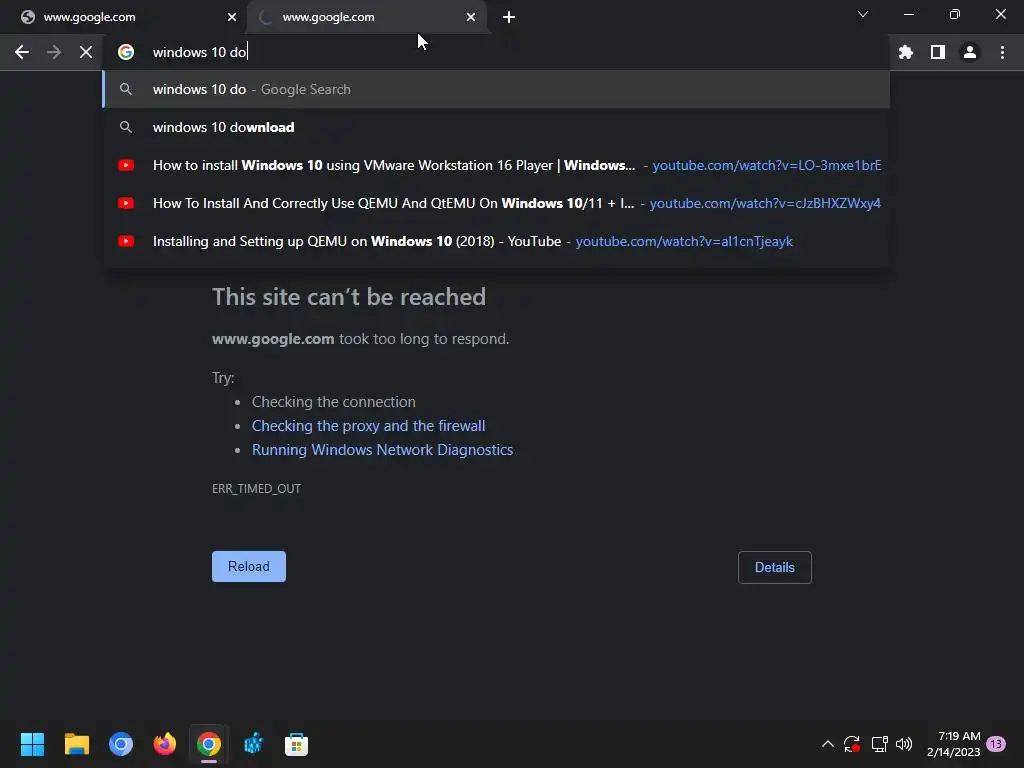Open the clock and date 7:19 AM
Screen dimensions: 1024x768
click(x=953, y=744)
